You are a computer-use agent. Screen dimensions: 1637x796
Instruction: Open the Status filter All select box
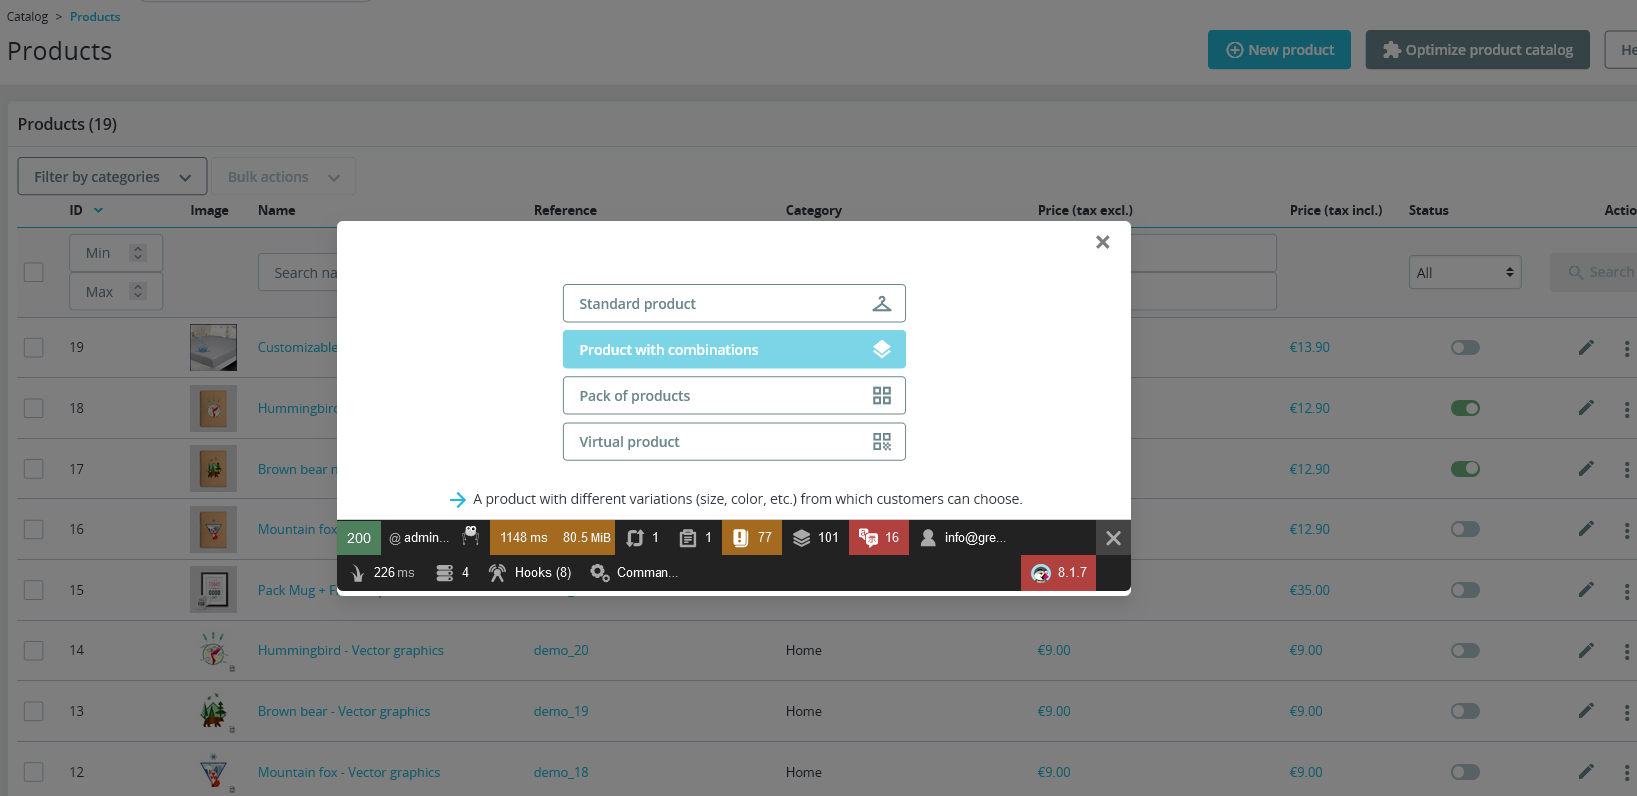point(1465,273)
